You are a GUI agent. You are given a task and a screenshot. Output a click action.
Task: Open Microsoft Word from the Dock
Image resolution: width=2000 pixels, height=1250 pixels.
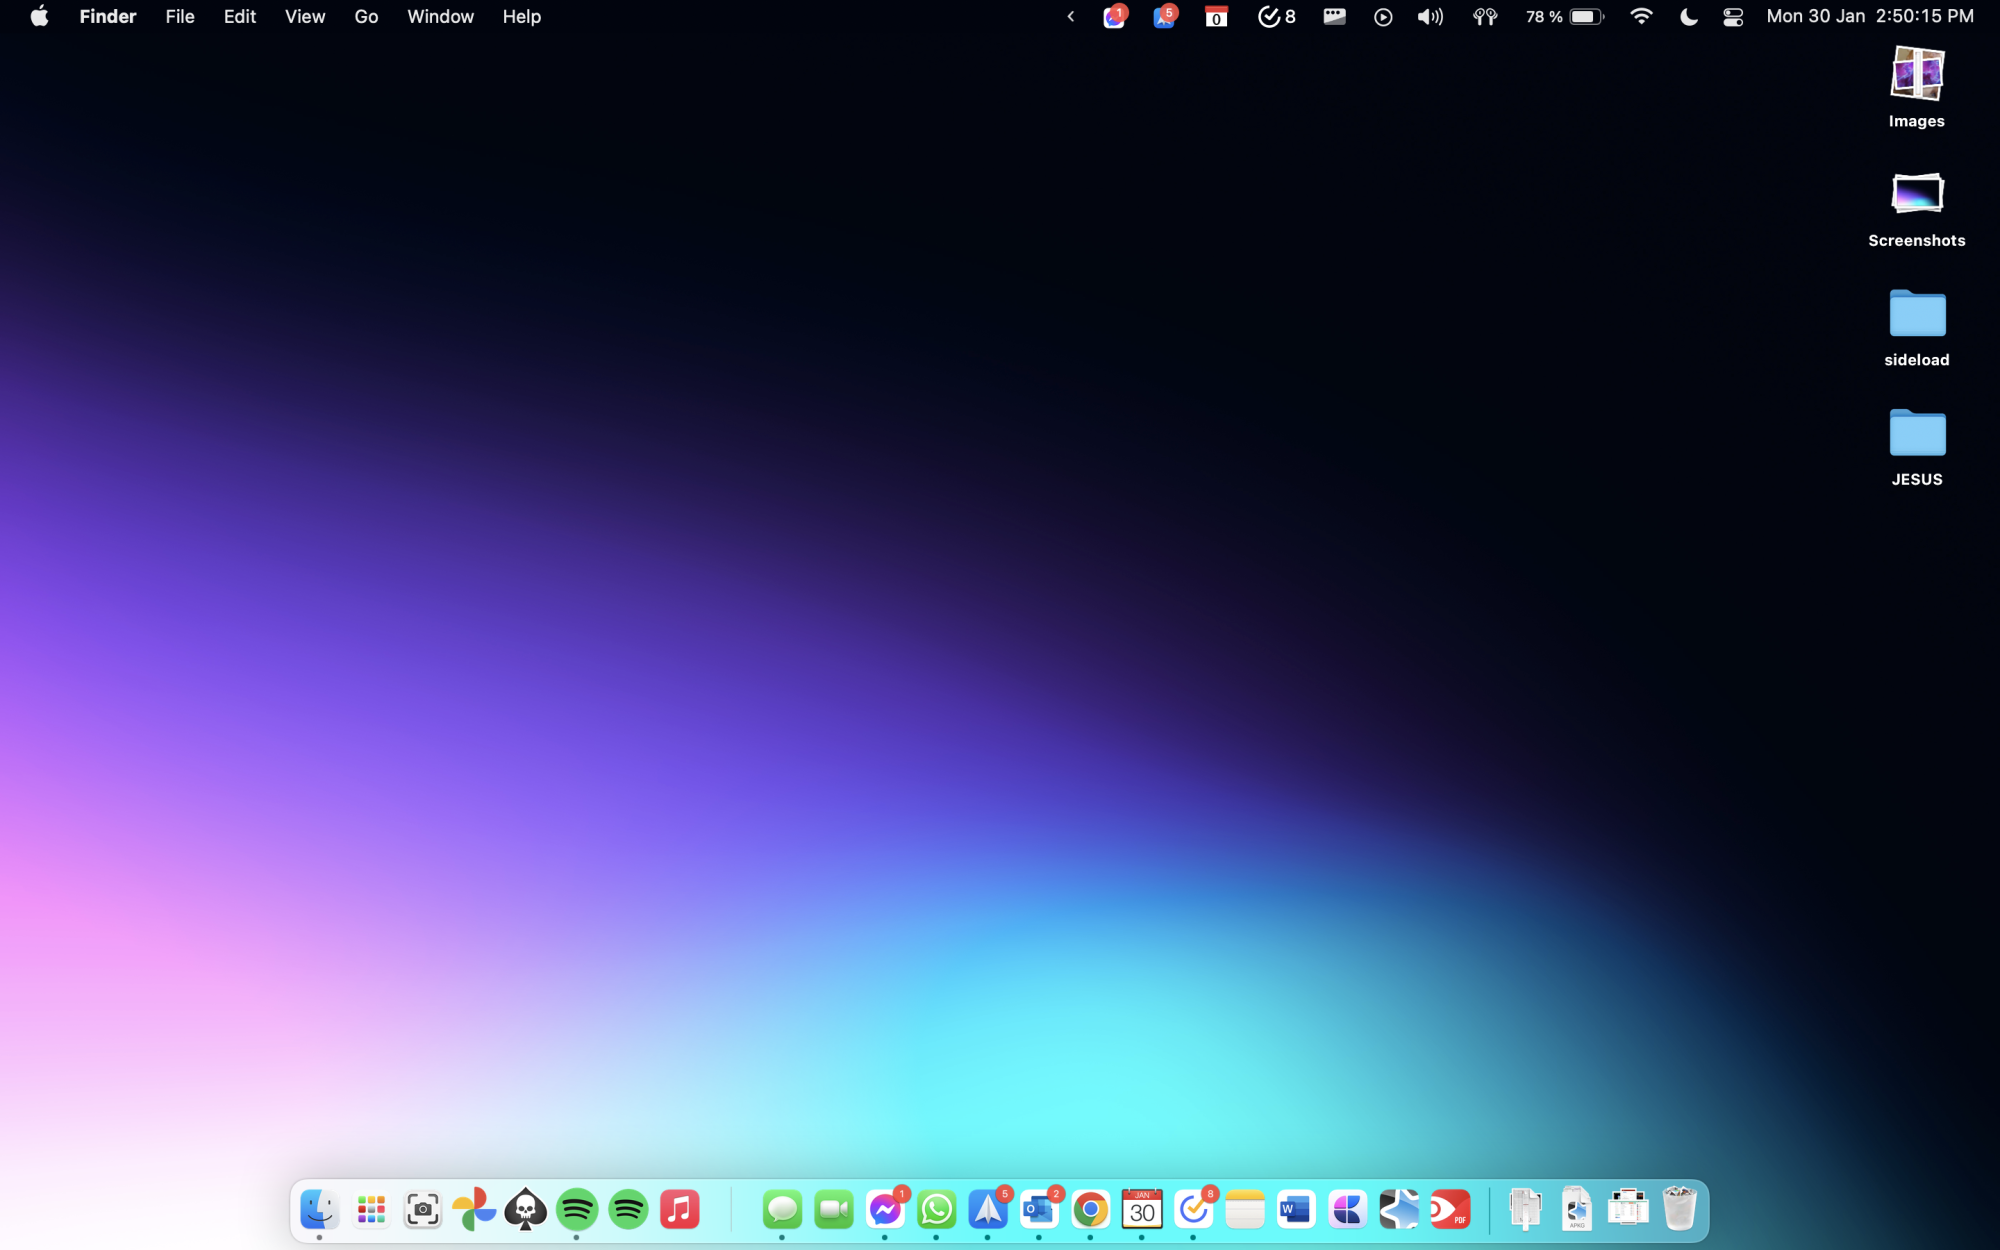[x=1296, y=1210]
